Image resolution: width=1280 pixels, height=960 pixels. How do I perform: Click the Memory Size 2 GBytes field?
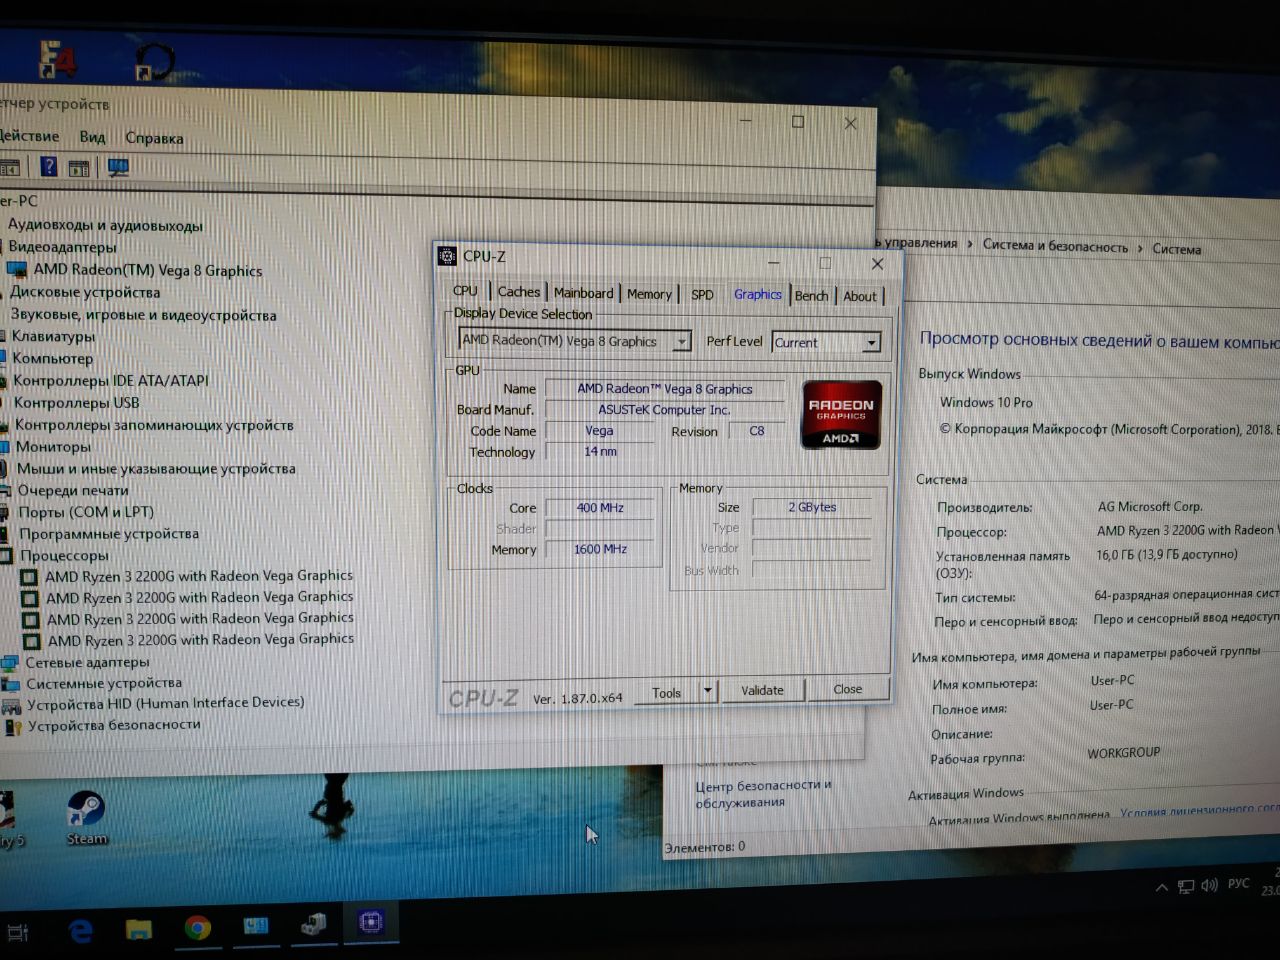point(812,507)
